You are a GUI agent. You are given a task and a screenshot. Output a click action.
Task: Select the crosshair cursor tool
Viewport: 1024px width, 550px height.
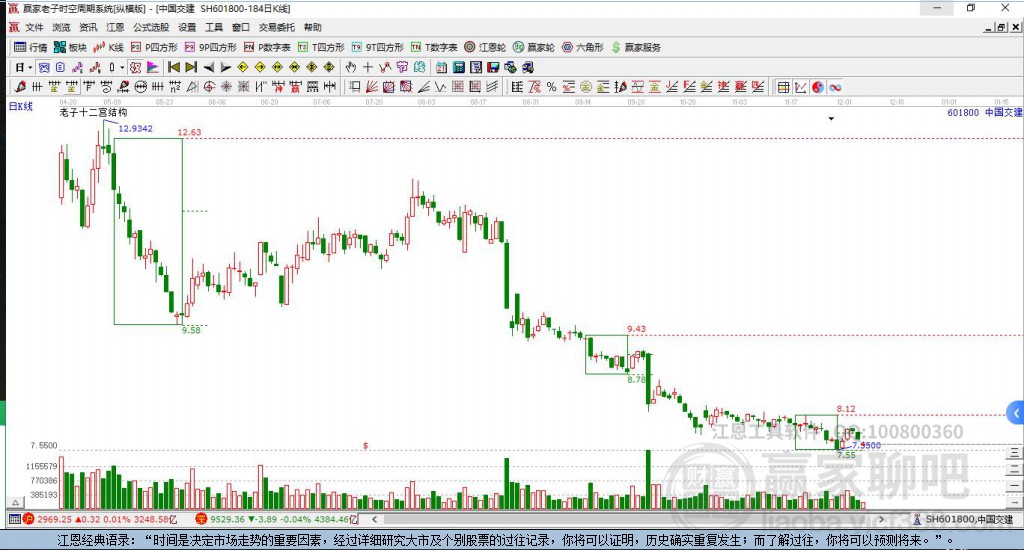point(368,67)
